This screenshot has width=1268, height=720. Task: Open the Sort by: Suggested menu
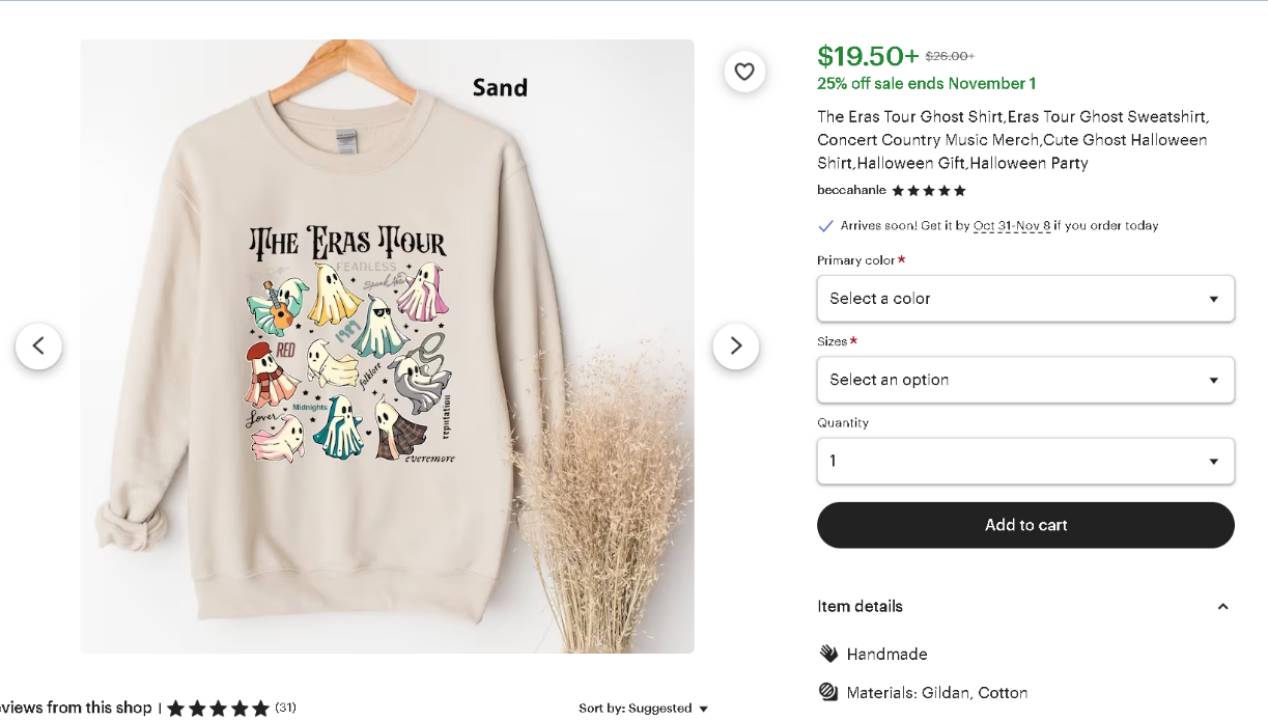pos(643,708)
